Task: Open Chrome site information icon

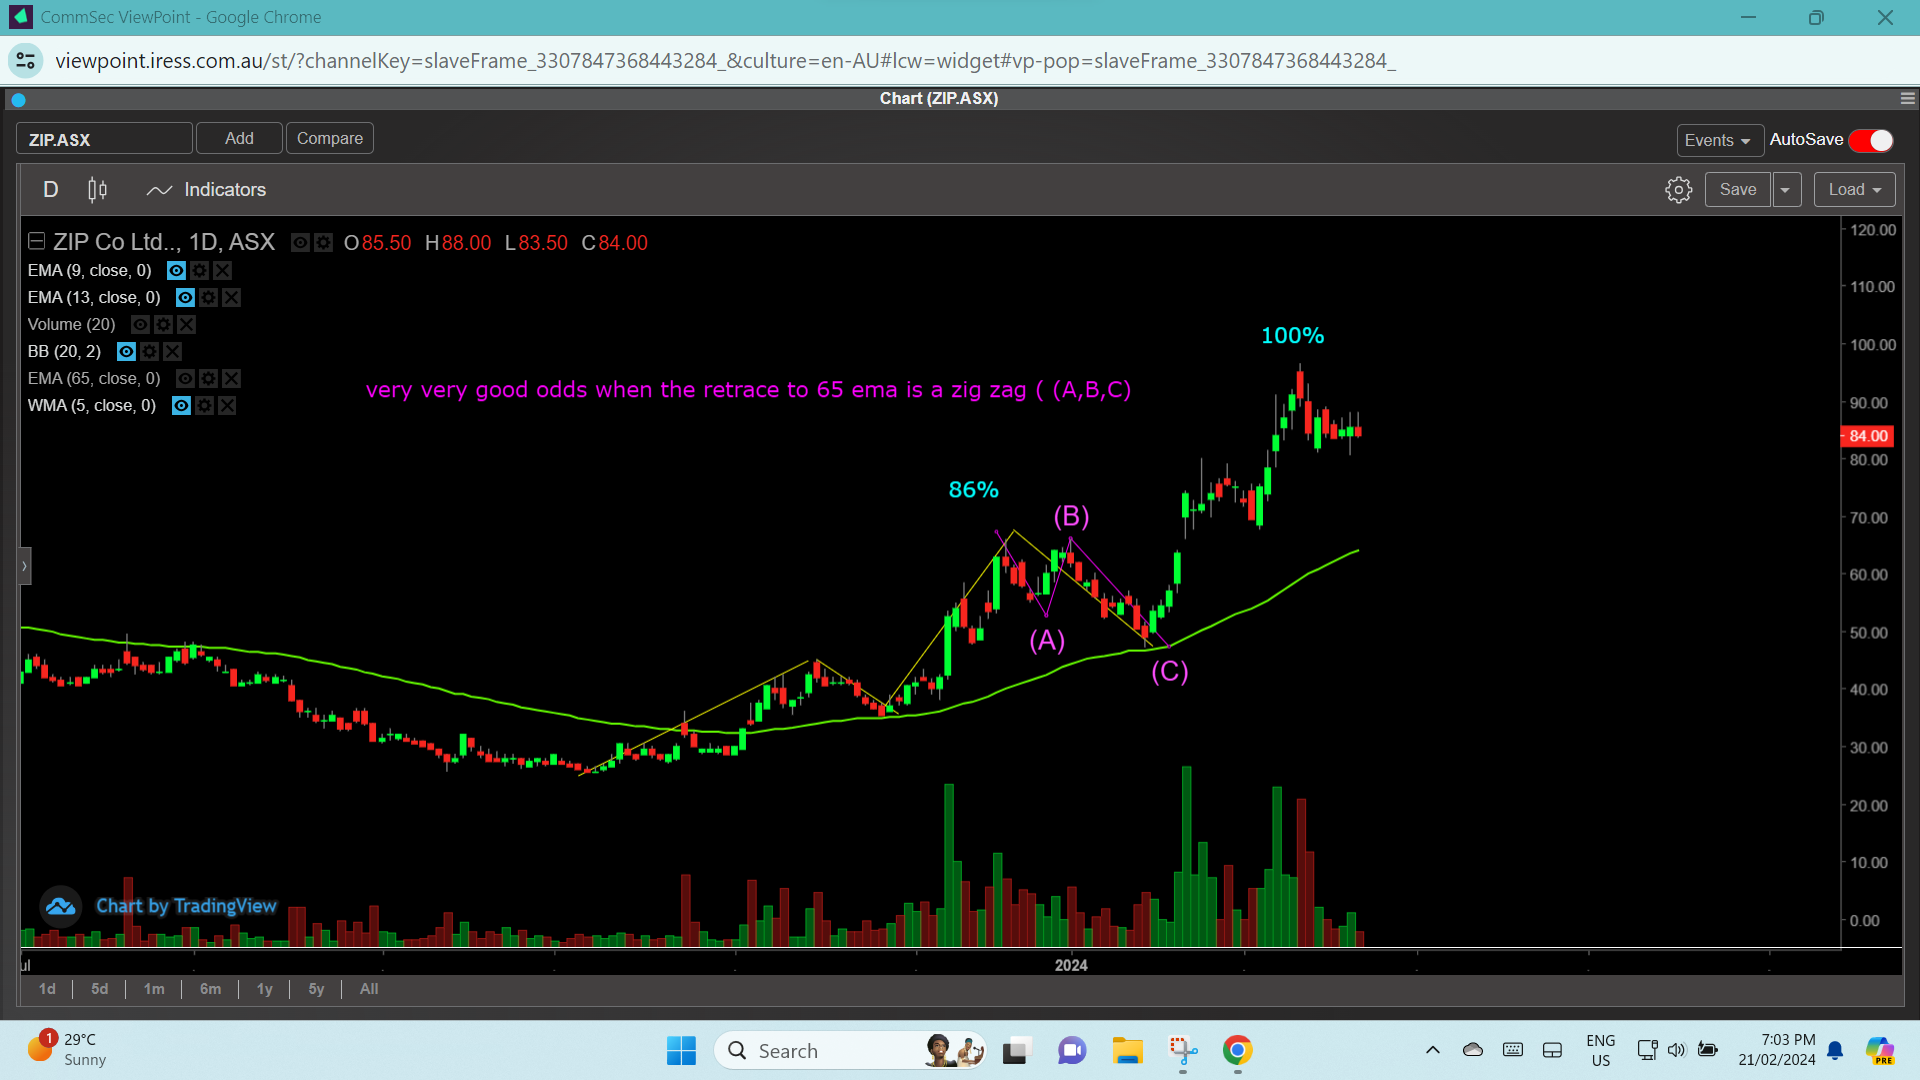Action: tap(26, 61)
